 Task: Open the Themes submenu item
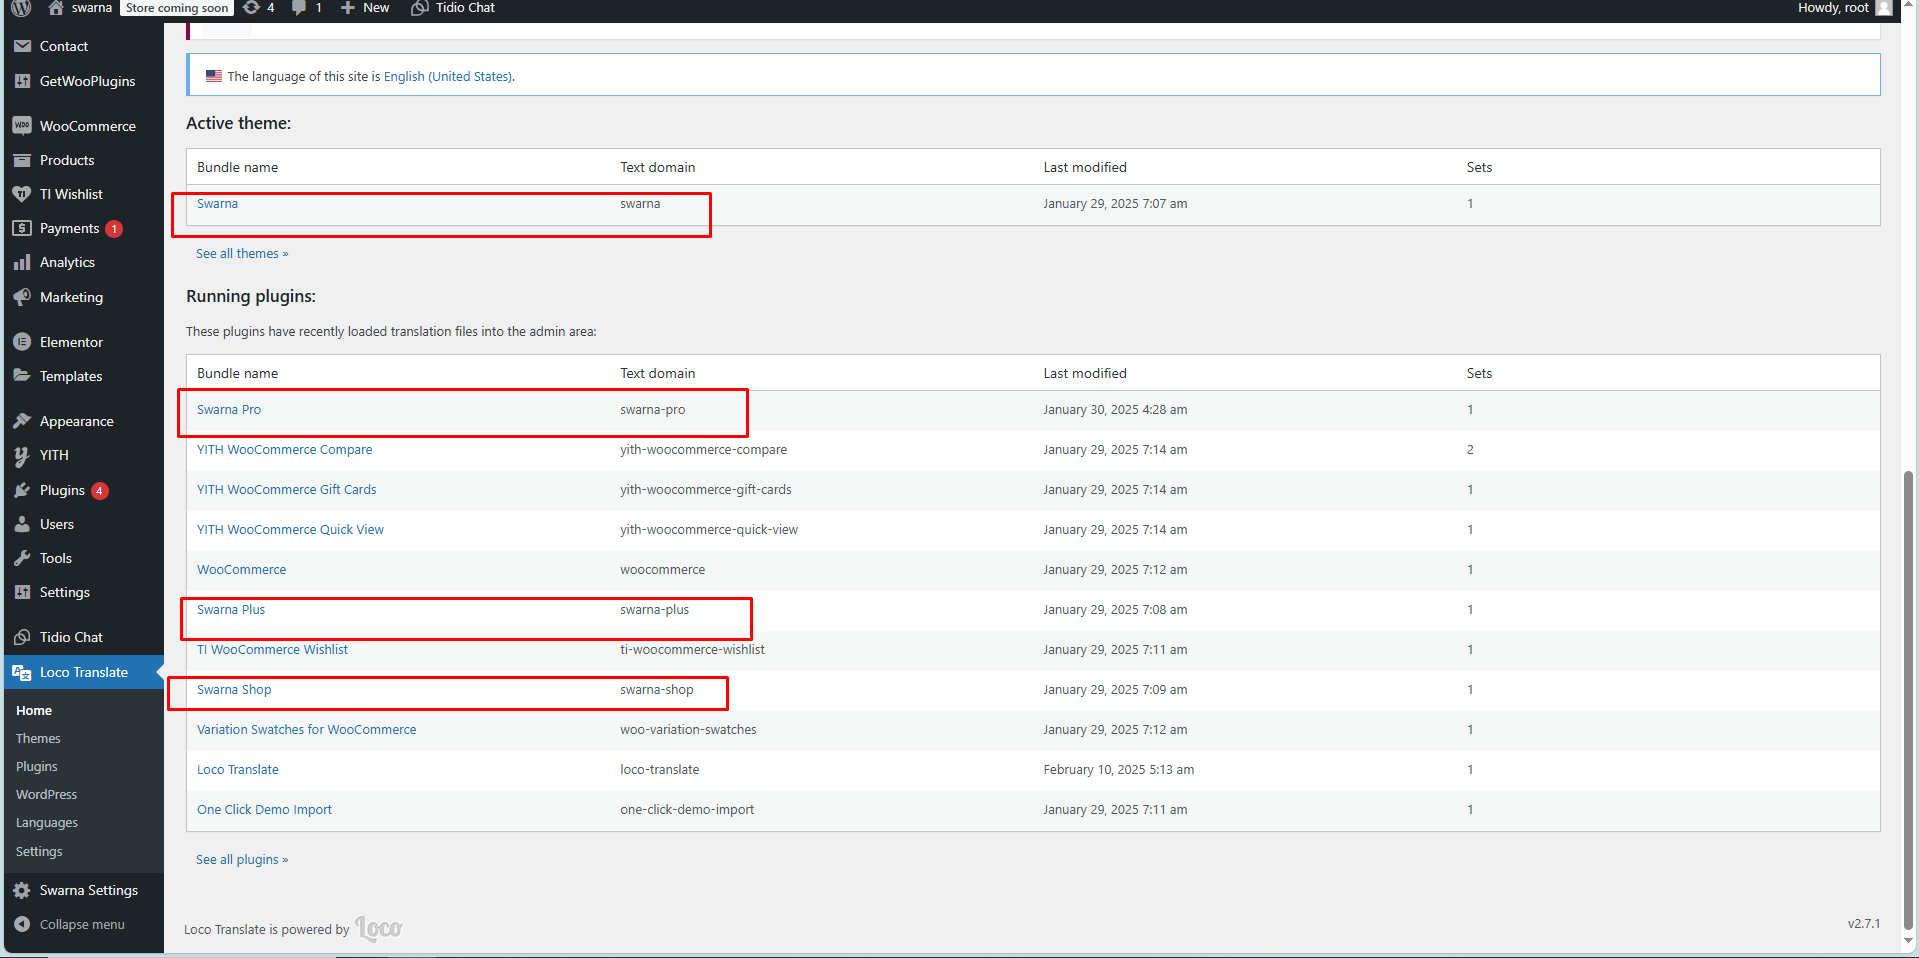click(38, 738)
